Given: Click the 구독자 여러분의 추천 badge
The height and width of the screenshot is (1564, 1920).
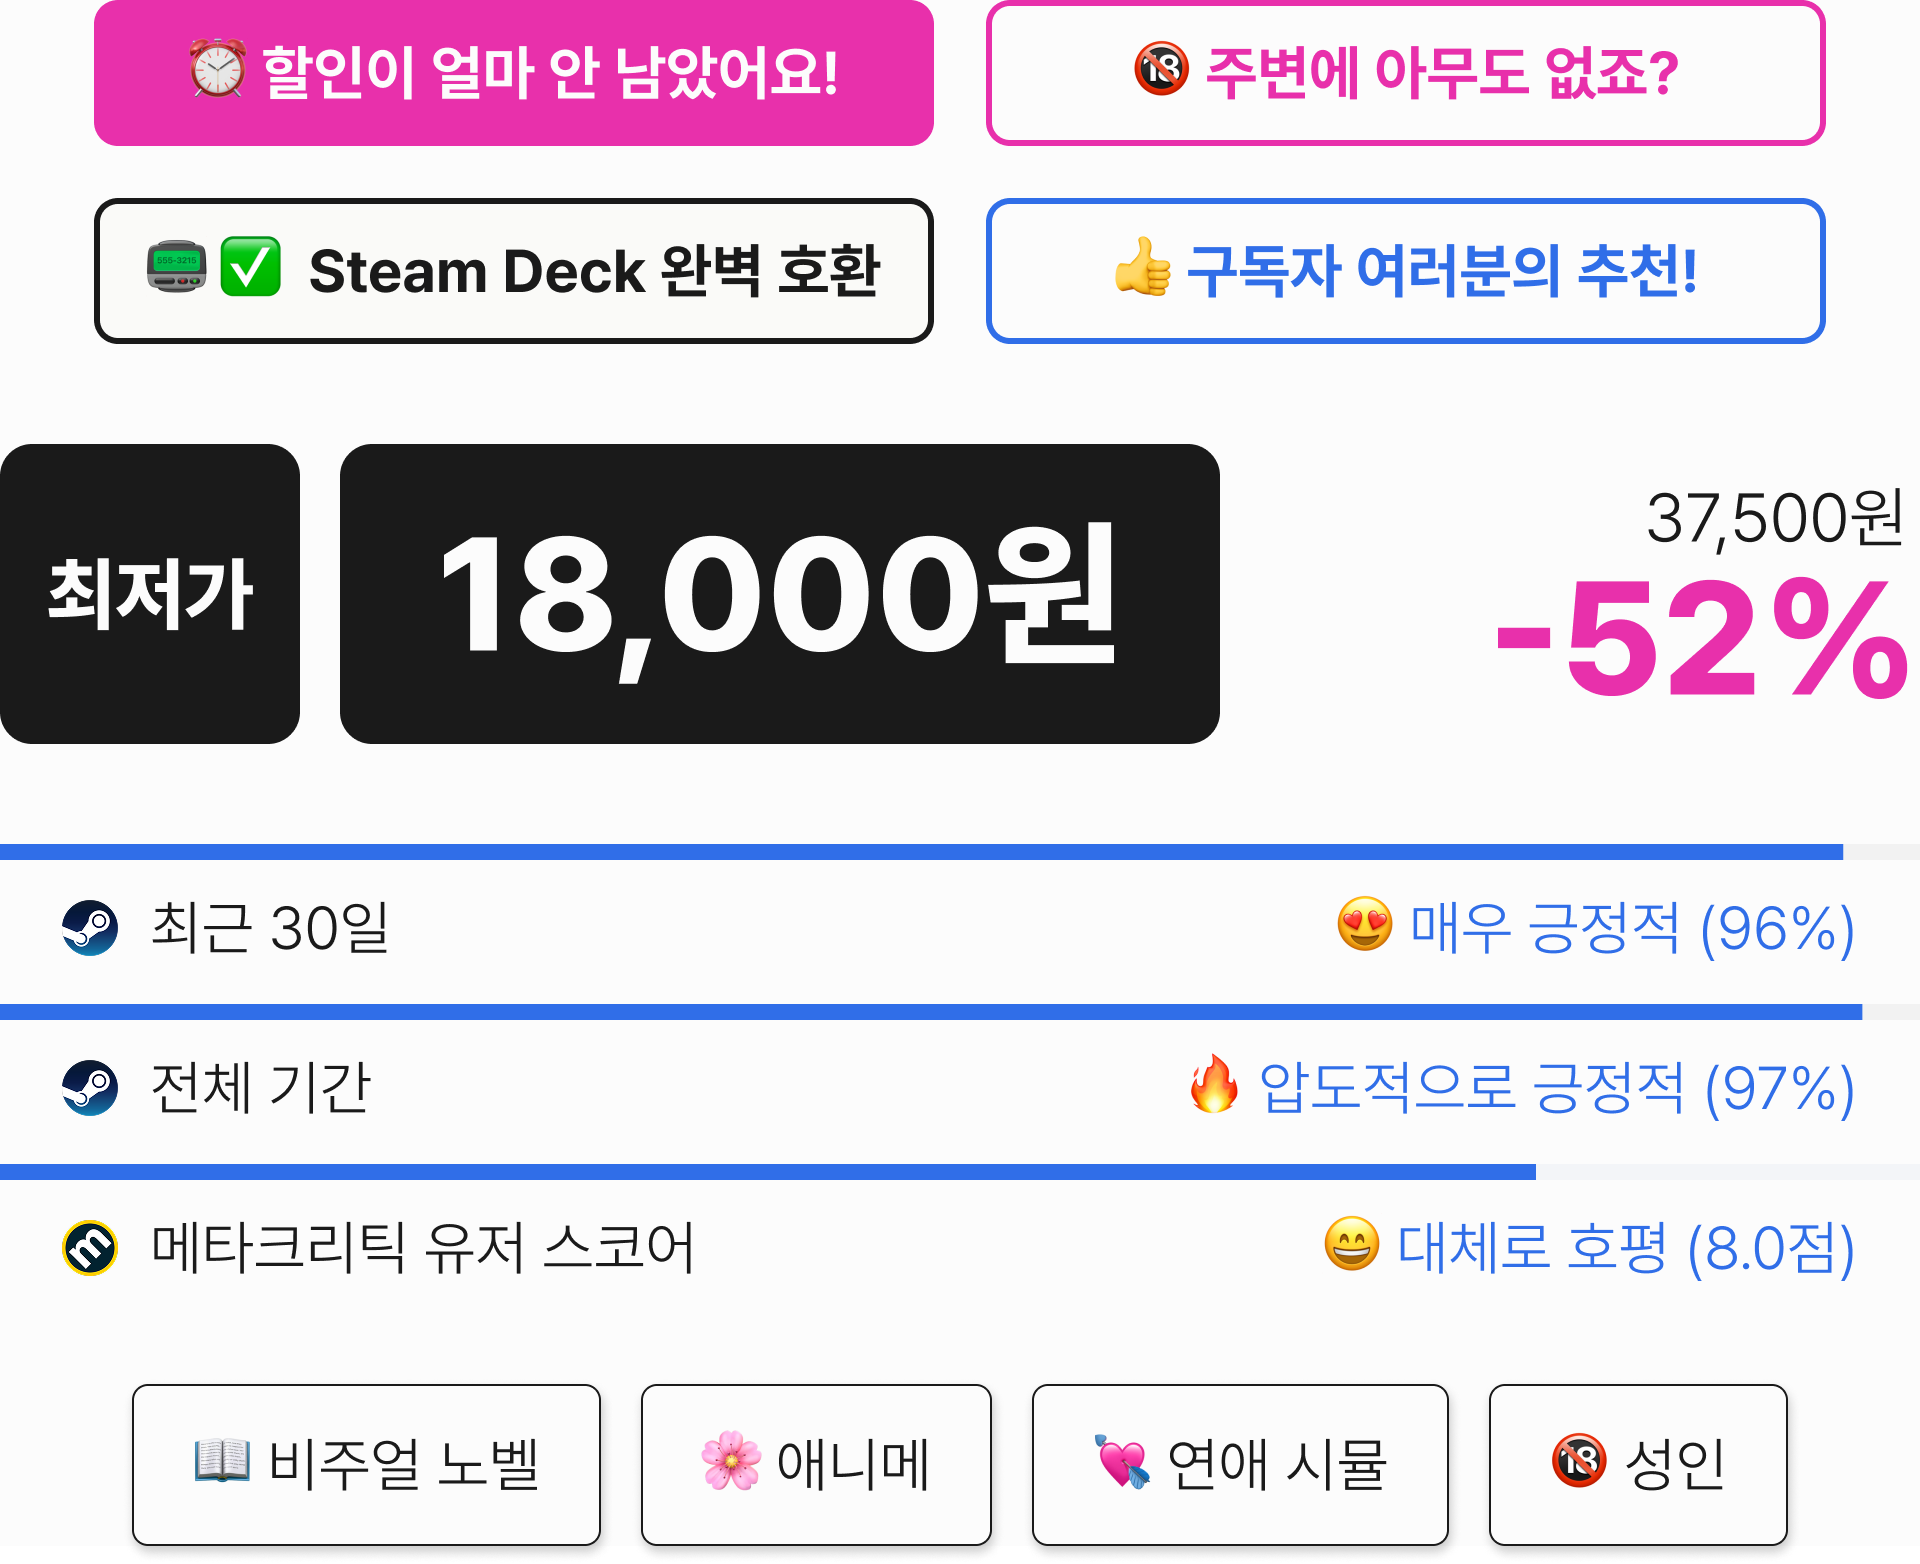Looking at the screenshot, I should [x=1406, y=271].
